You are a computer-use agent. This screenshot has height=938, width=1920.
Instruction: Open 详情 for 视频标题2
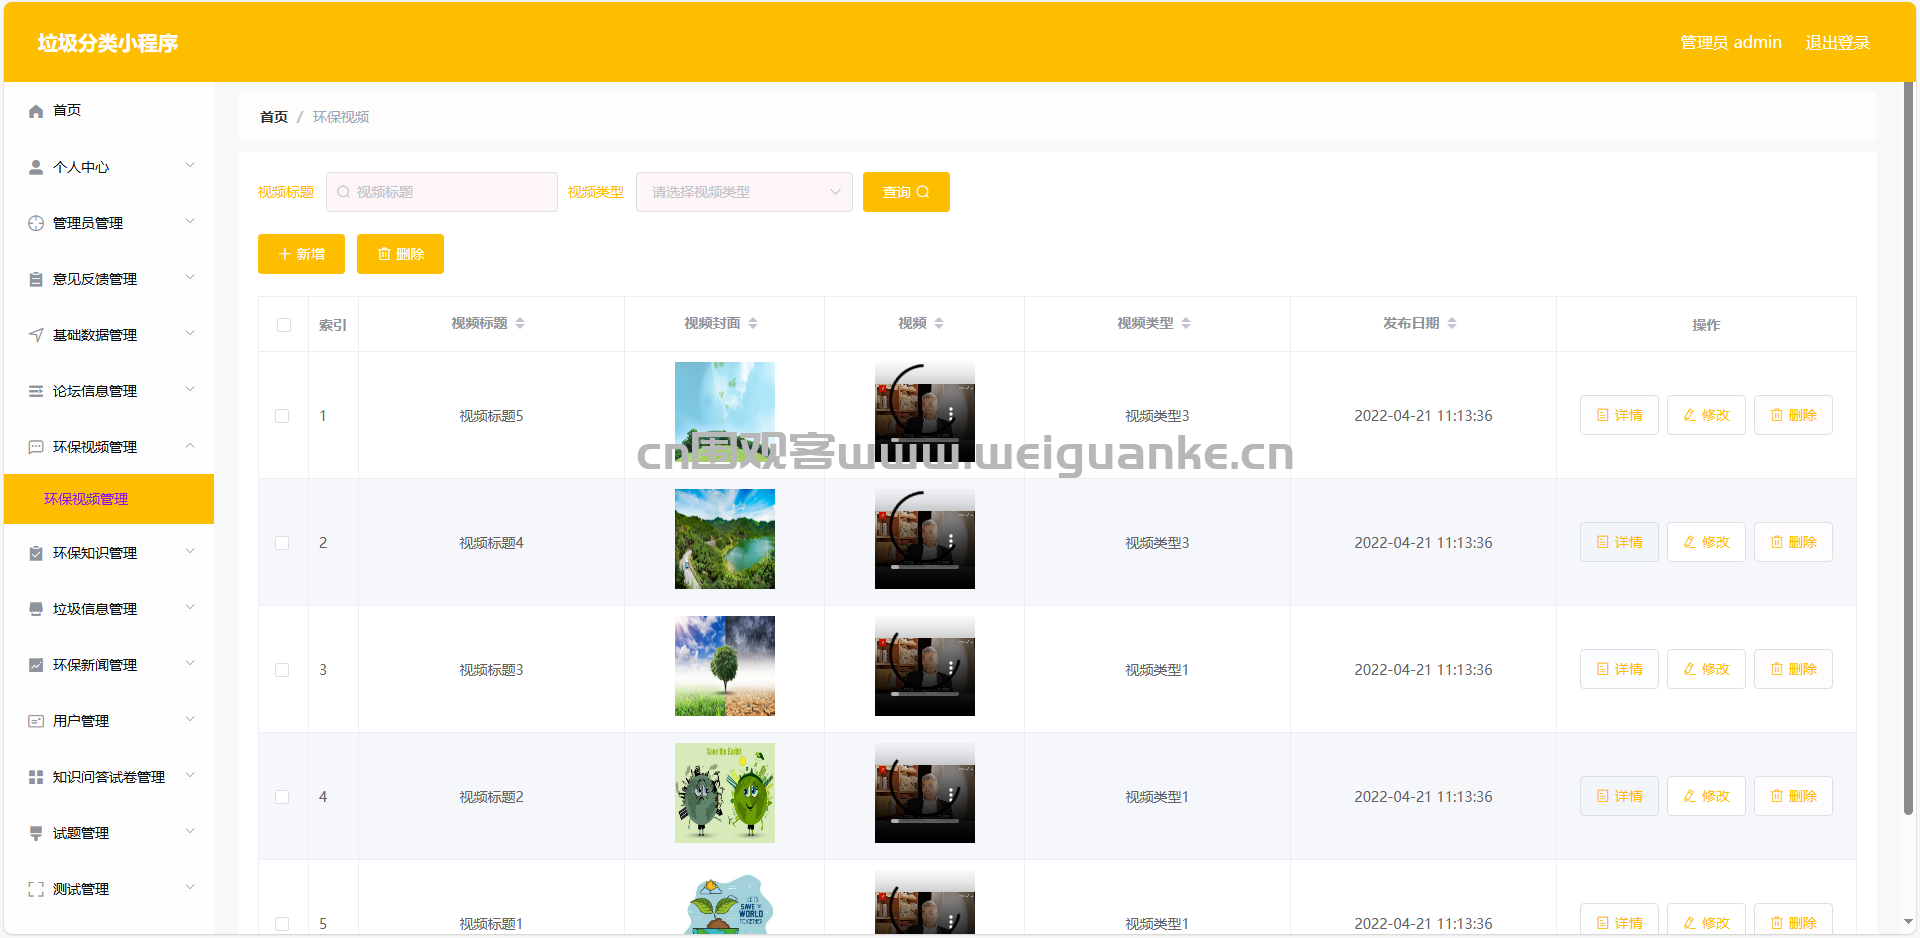1619,796
